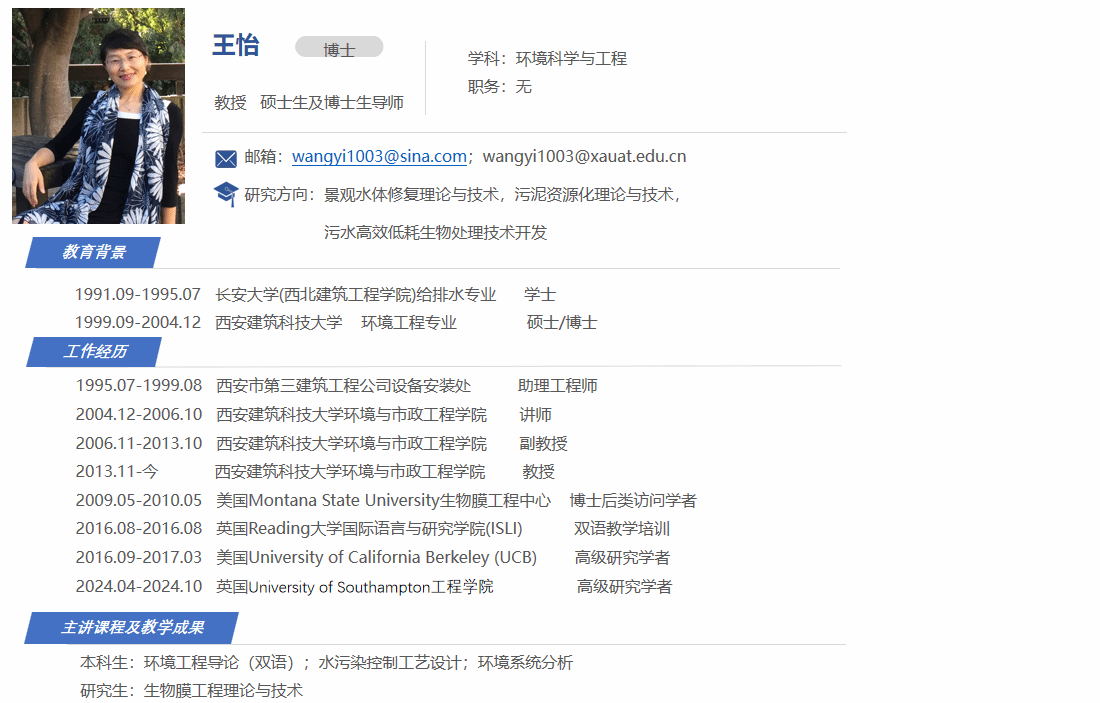The width and height of the screenshot is (1100, 703).
Task: Open the wangyi1003@sina.com email link
Action: pyautogui.click(x=379, y=156)
